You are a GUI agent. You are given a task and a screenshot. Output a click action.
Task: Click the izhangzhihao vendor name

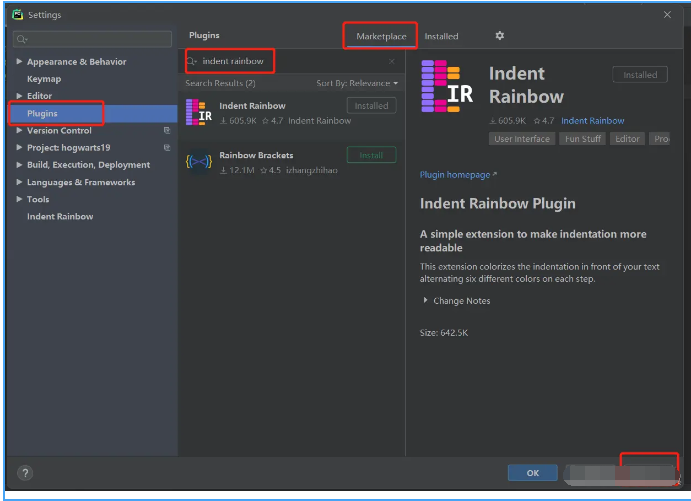(312, 170)
